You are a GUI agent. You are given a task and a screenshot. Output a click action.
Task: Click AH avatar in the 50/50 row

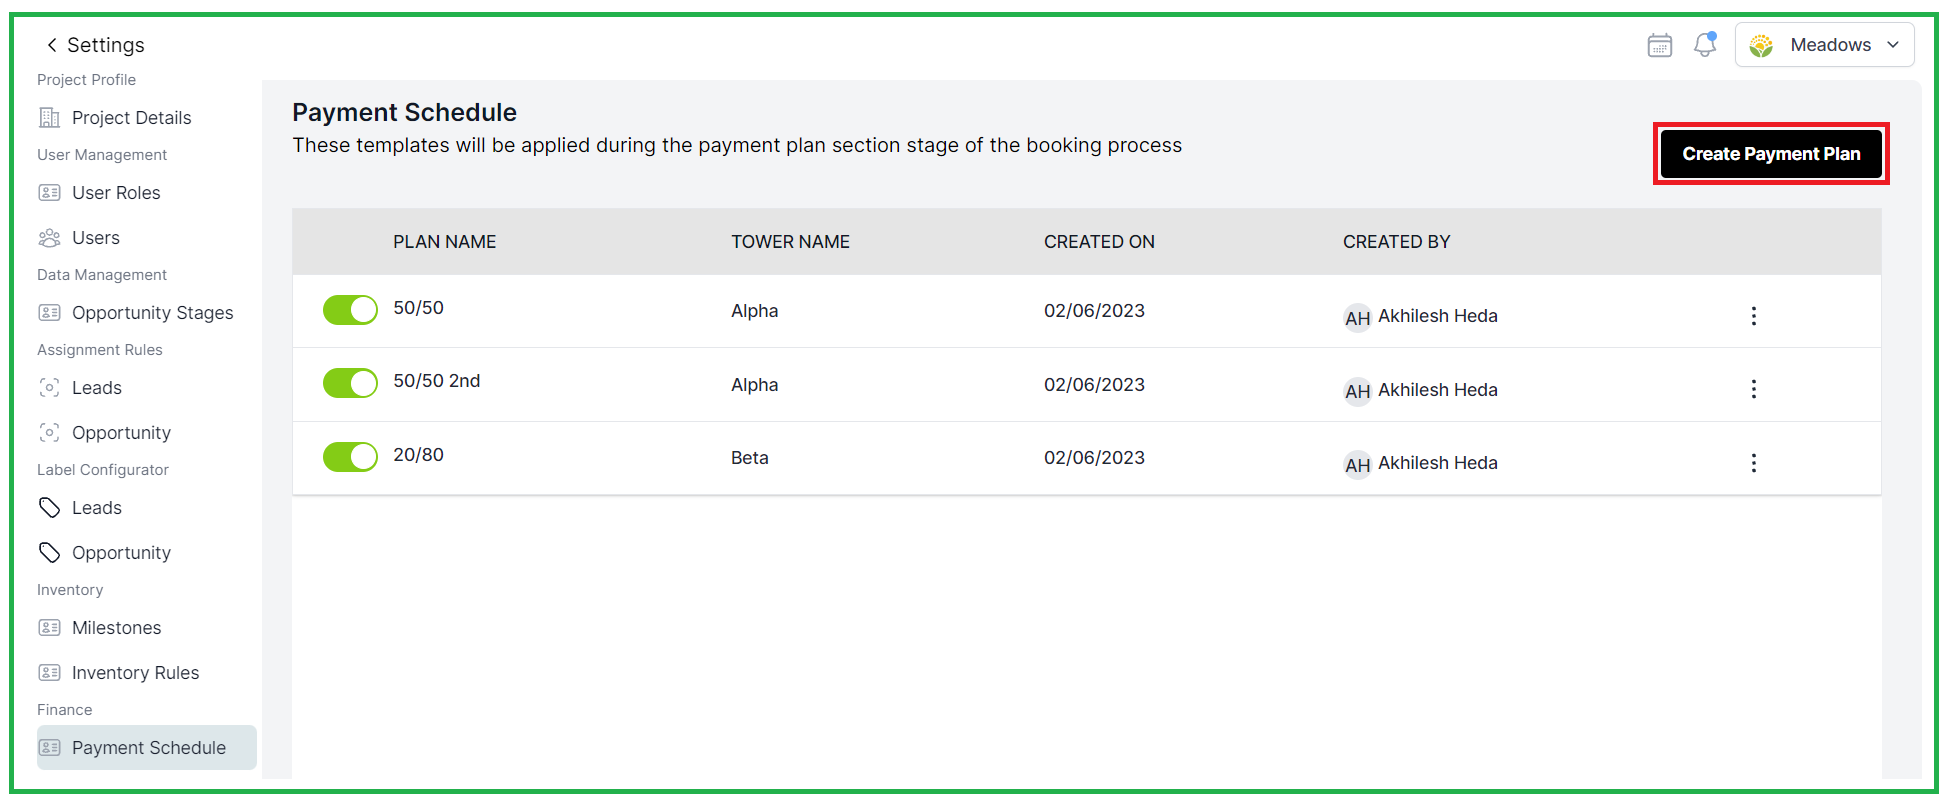pyautogui.click(x=1357, y=318)
